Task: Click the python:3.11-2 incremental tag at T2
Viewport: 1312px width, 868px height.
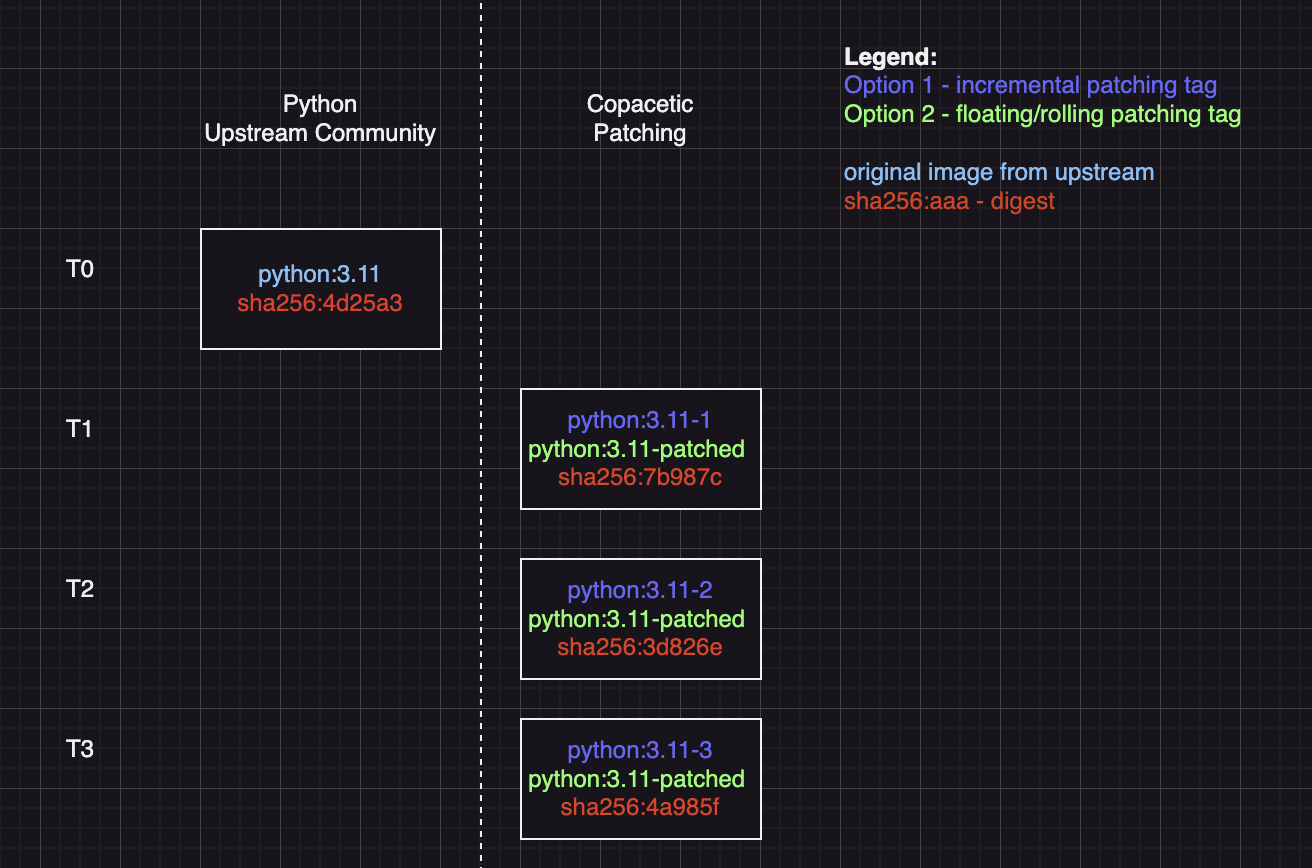Action: (640, 590)
